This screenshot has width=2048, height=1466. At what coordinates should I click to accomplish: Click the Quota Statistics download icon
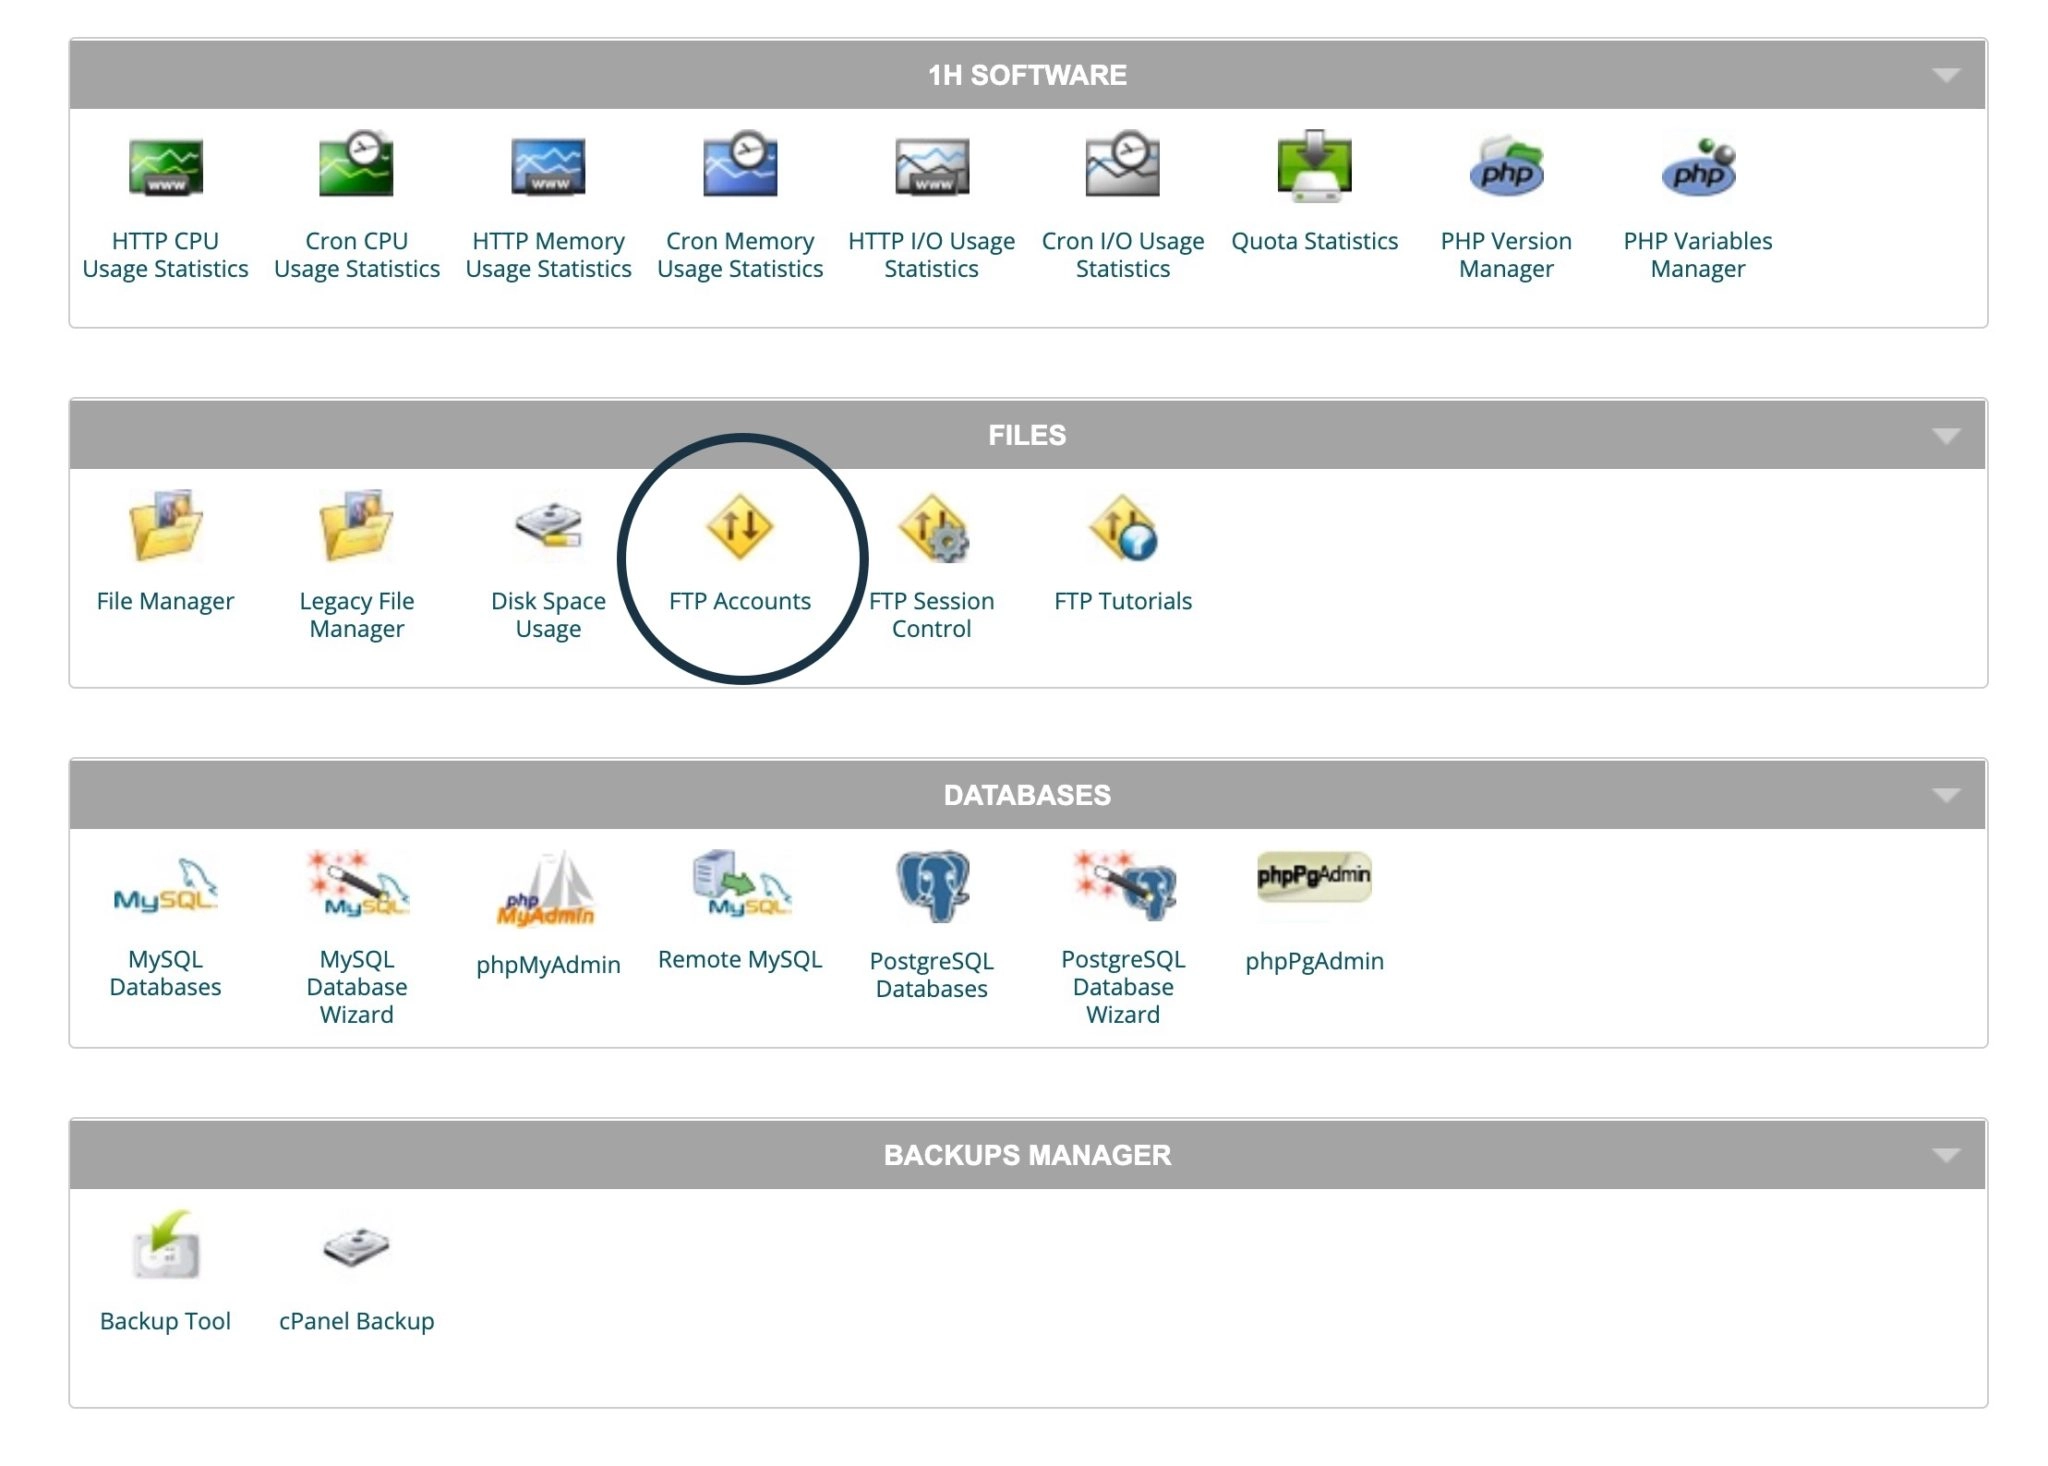pos(1314,166)
